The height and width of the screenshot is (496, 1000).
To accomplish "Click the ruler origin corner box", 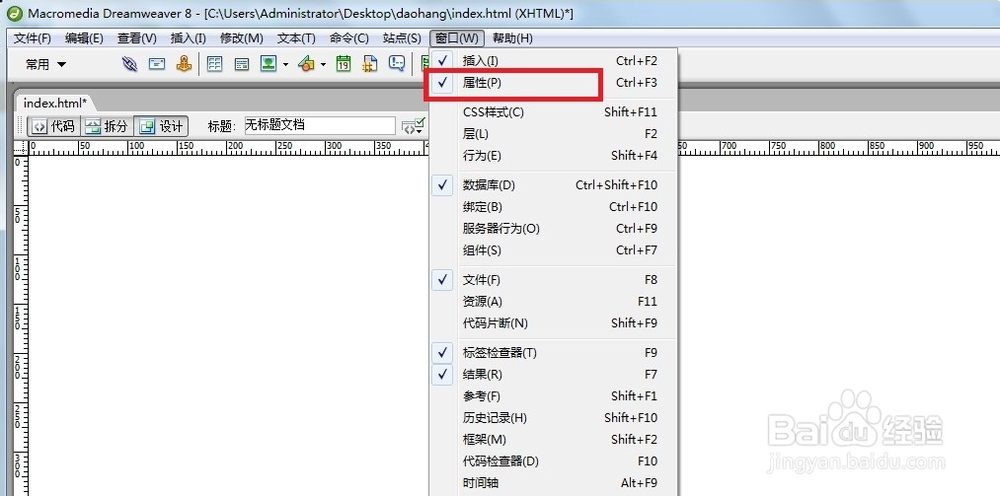I will (21, 148).
